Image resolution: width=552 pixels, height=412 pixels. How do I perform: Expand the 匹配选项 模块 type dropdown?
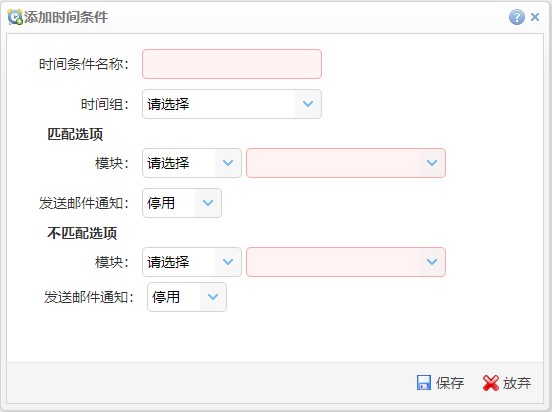pyautogui.click(x=228, y=163)
